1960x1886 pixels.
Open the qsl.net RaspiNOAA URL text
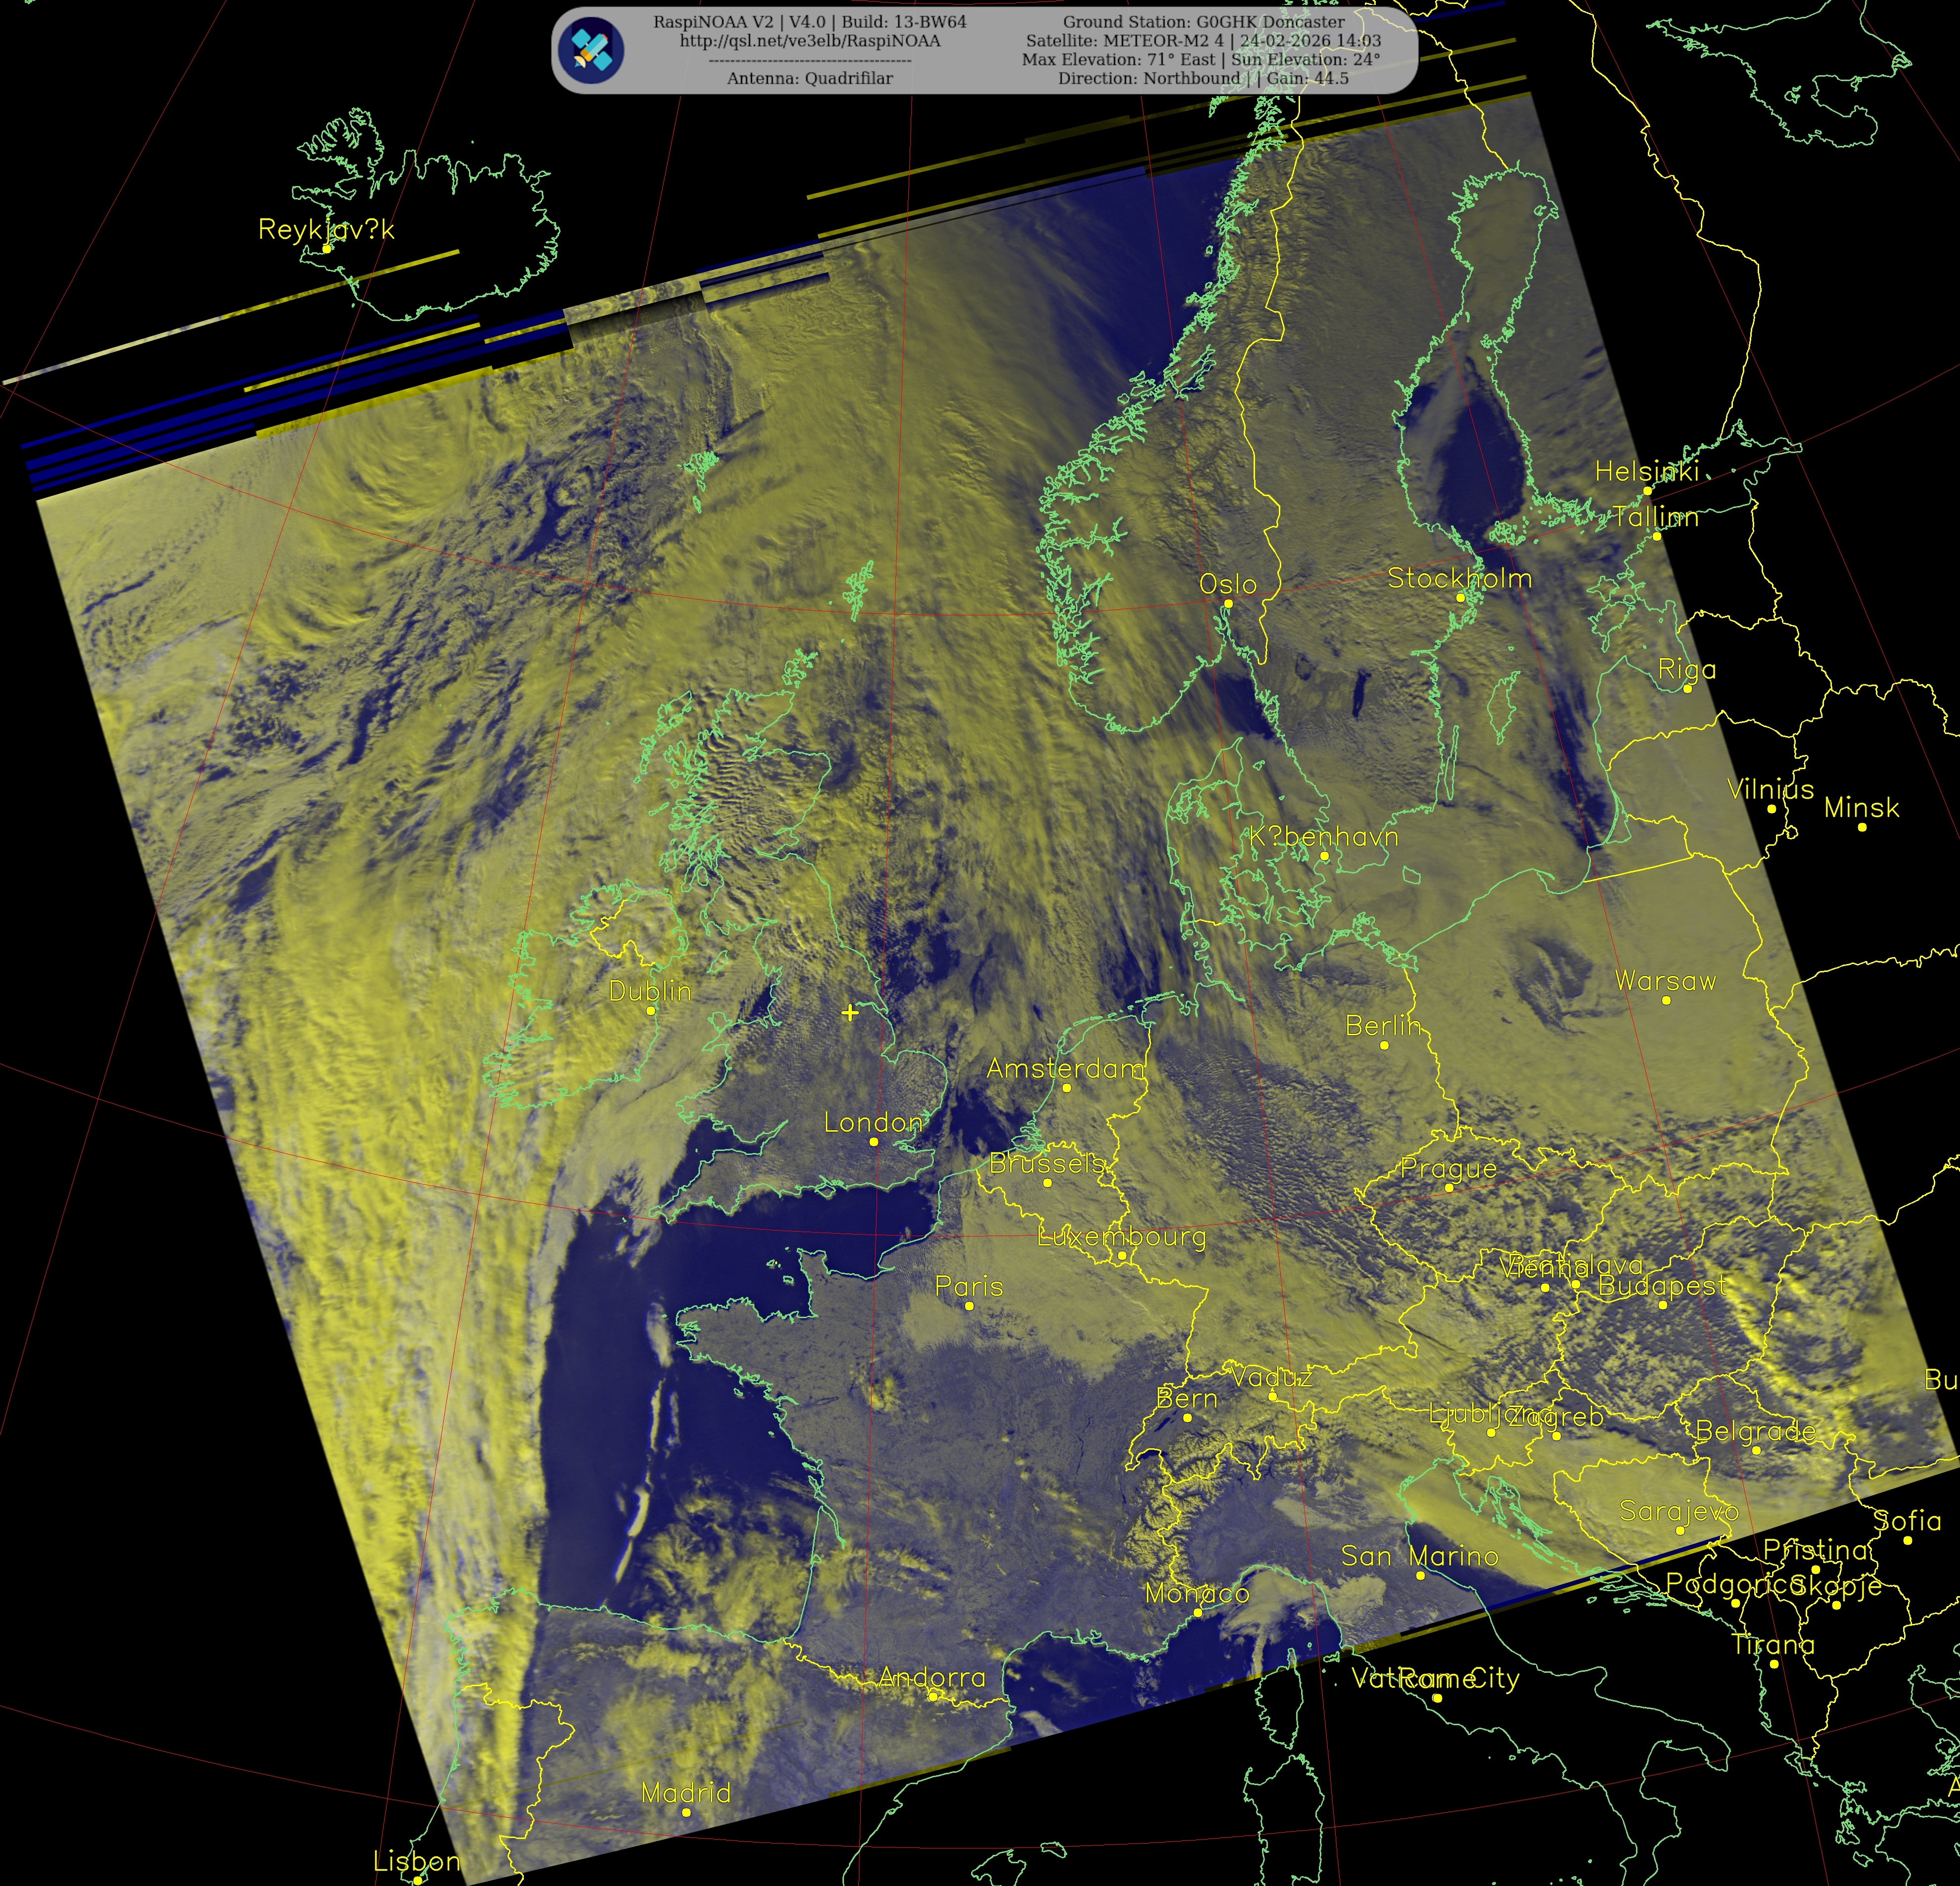(x=810, y=41)
